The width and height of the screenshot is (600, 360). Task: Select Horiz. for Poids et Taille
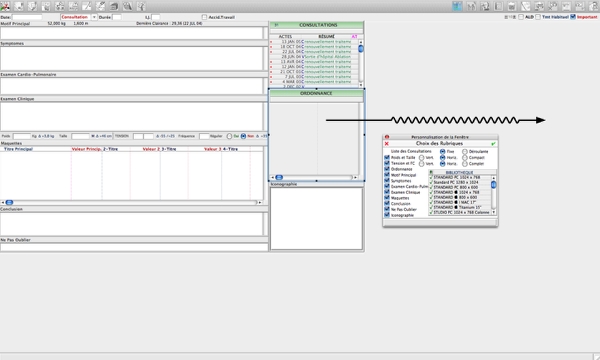coord(442,158)
